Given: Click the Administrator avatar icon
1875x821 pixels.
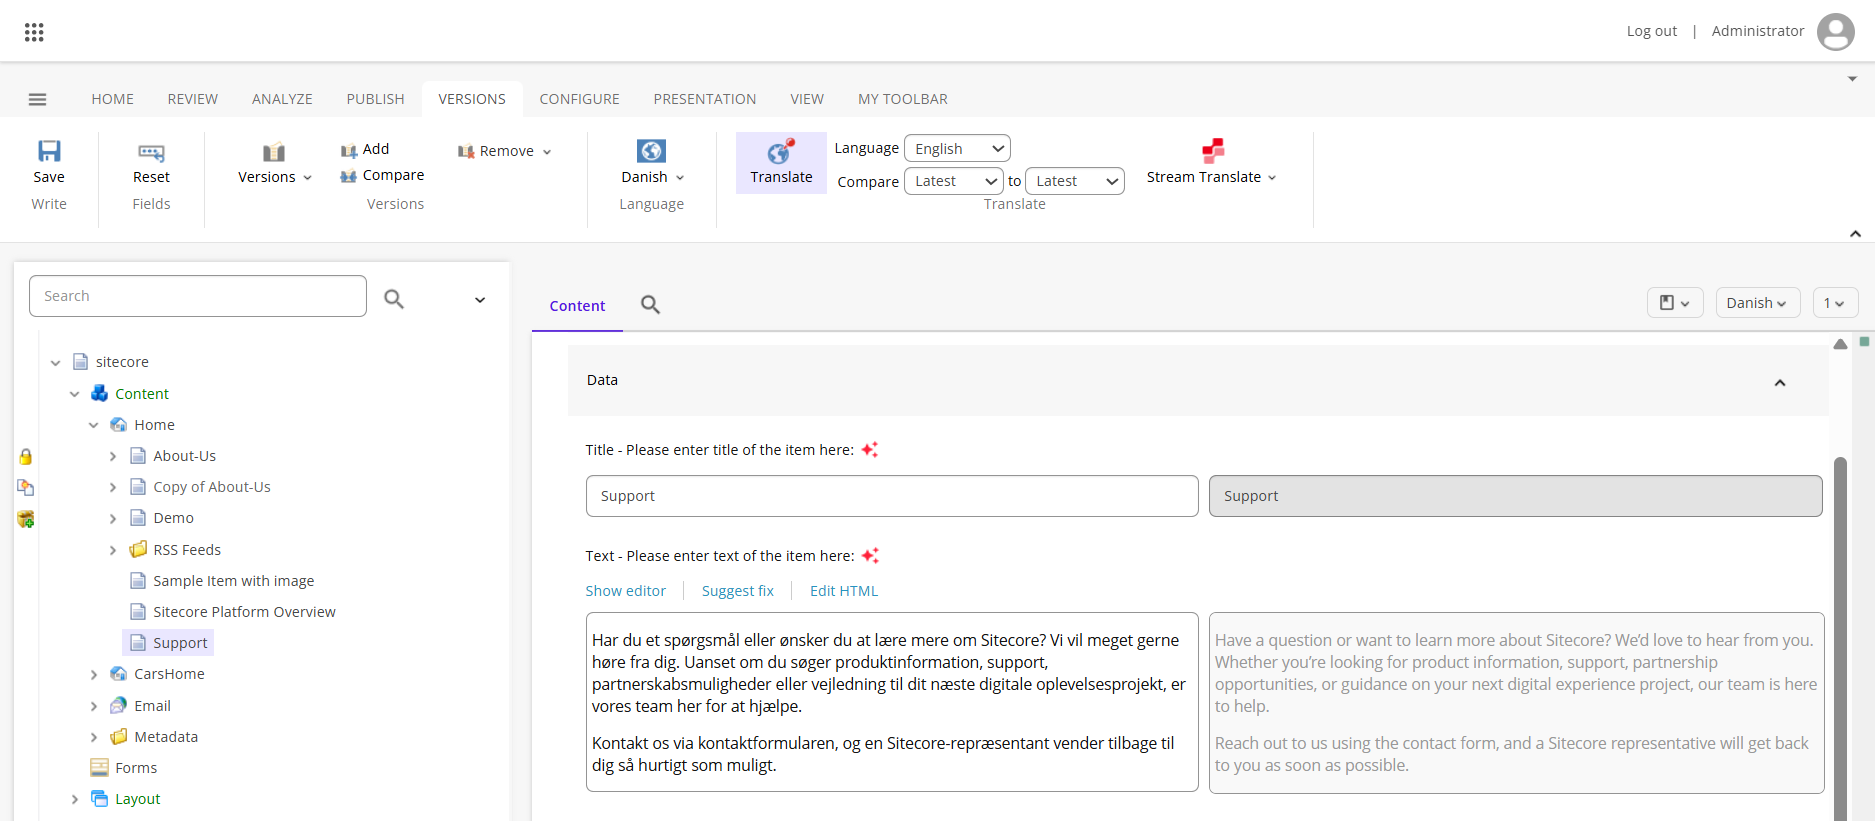Looking at the screenshot, I should (x=1836, y=32).
